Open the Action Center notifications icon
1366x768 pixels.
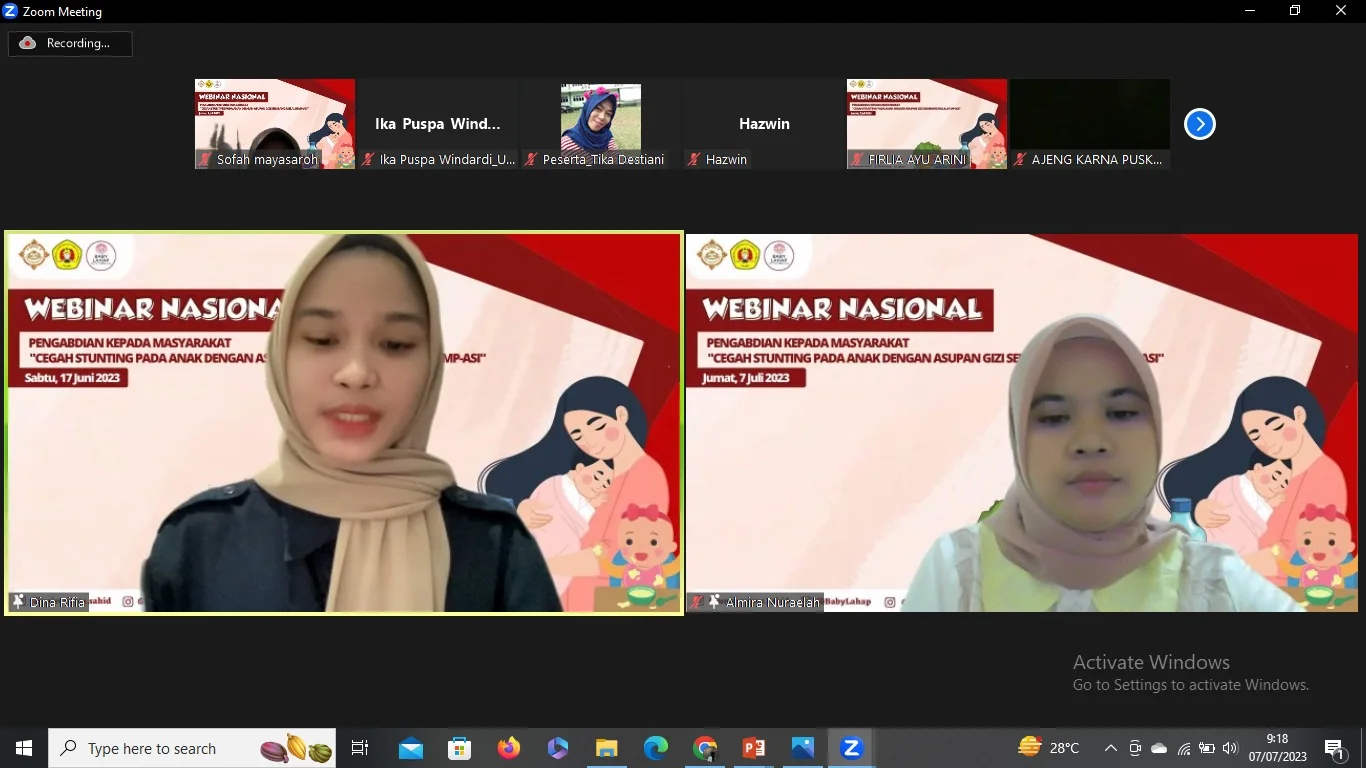point(1334,748)
